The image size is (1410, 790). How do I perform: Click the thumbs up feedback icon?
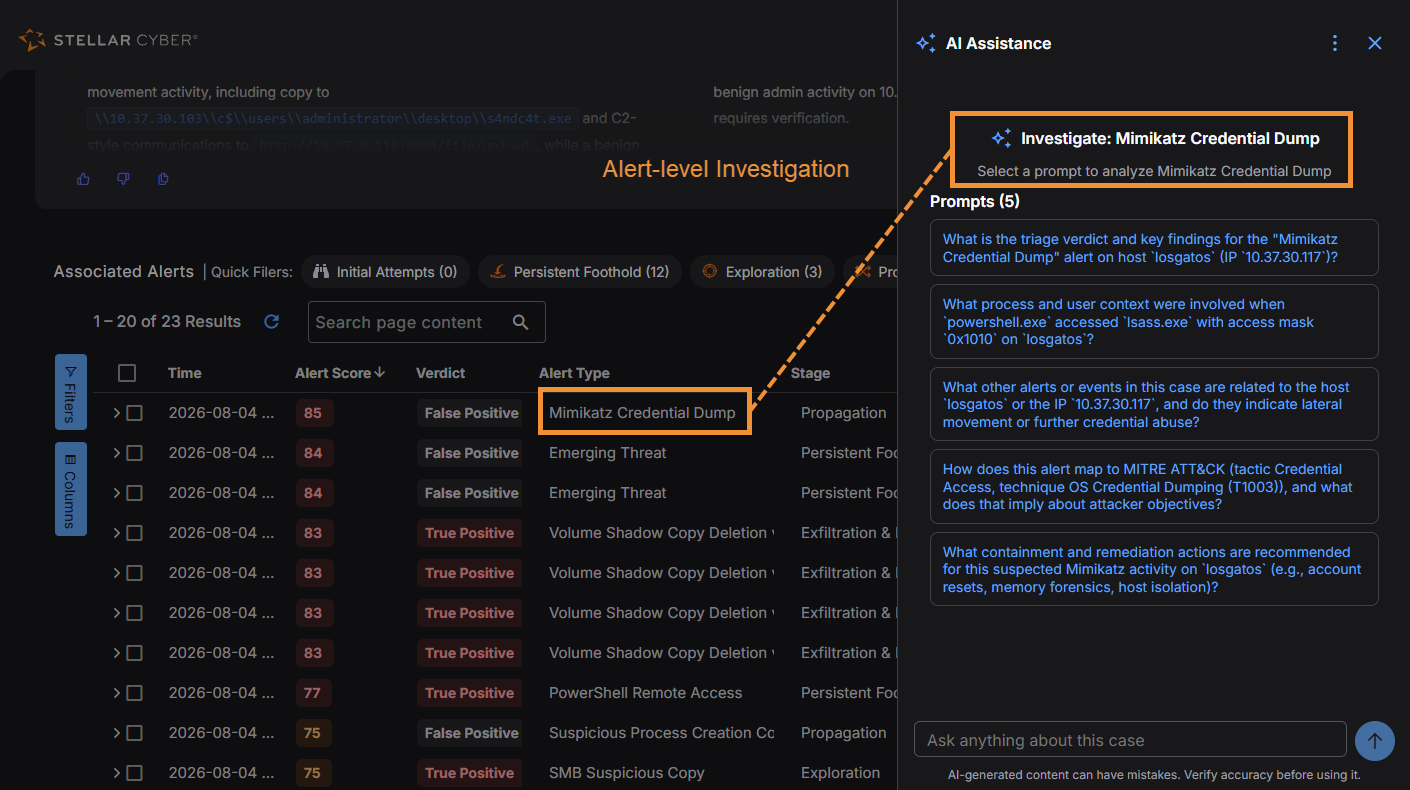84,179
